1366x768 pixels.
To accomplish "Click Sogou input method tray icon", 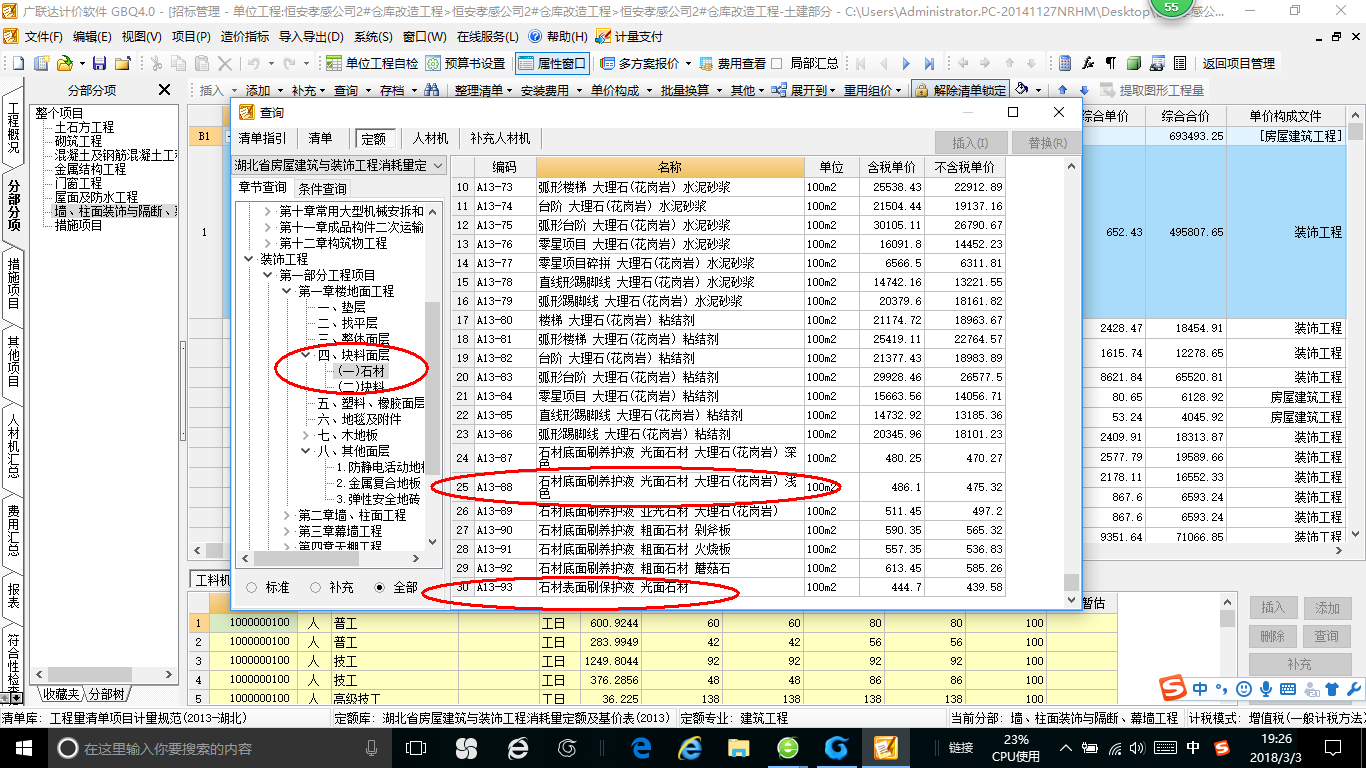I will click(1221, 747).
